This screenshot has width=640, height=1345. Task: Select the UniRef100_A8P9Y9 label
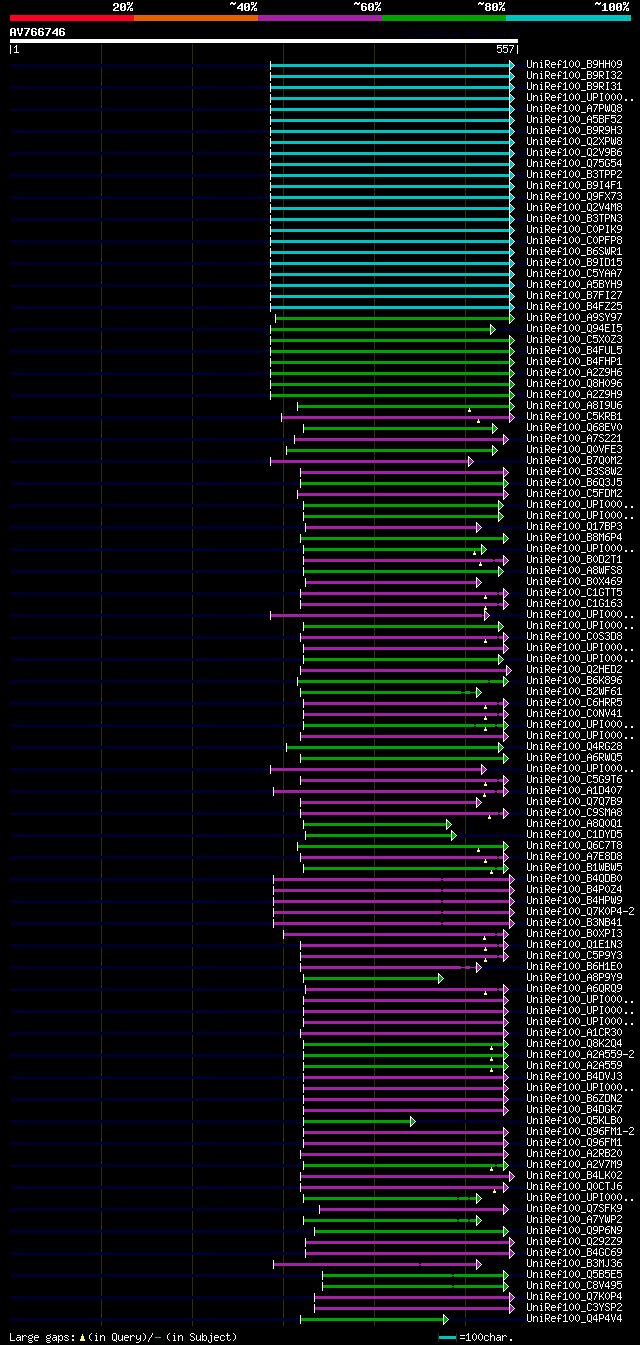576,978
